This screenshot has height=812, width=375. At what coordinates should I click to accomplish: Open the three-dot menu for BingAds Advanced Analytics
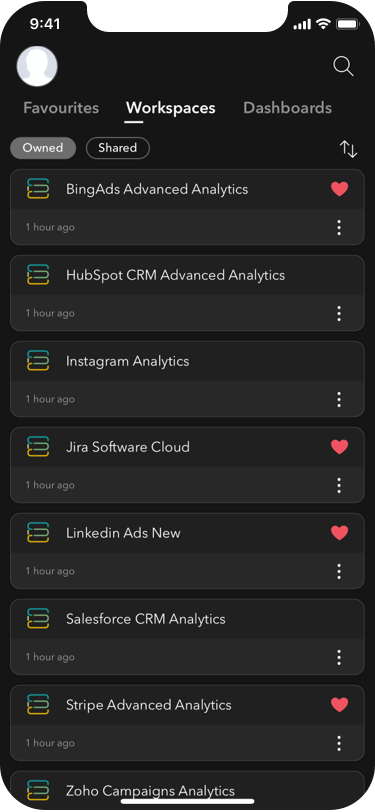(x=339, y=227)
